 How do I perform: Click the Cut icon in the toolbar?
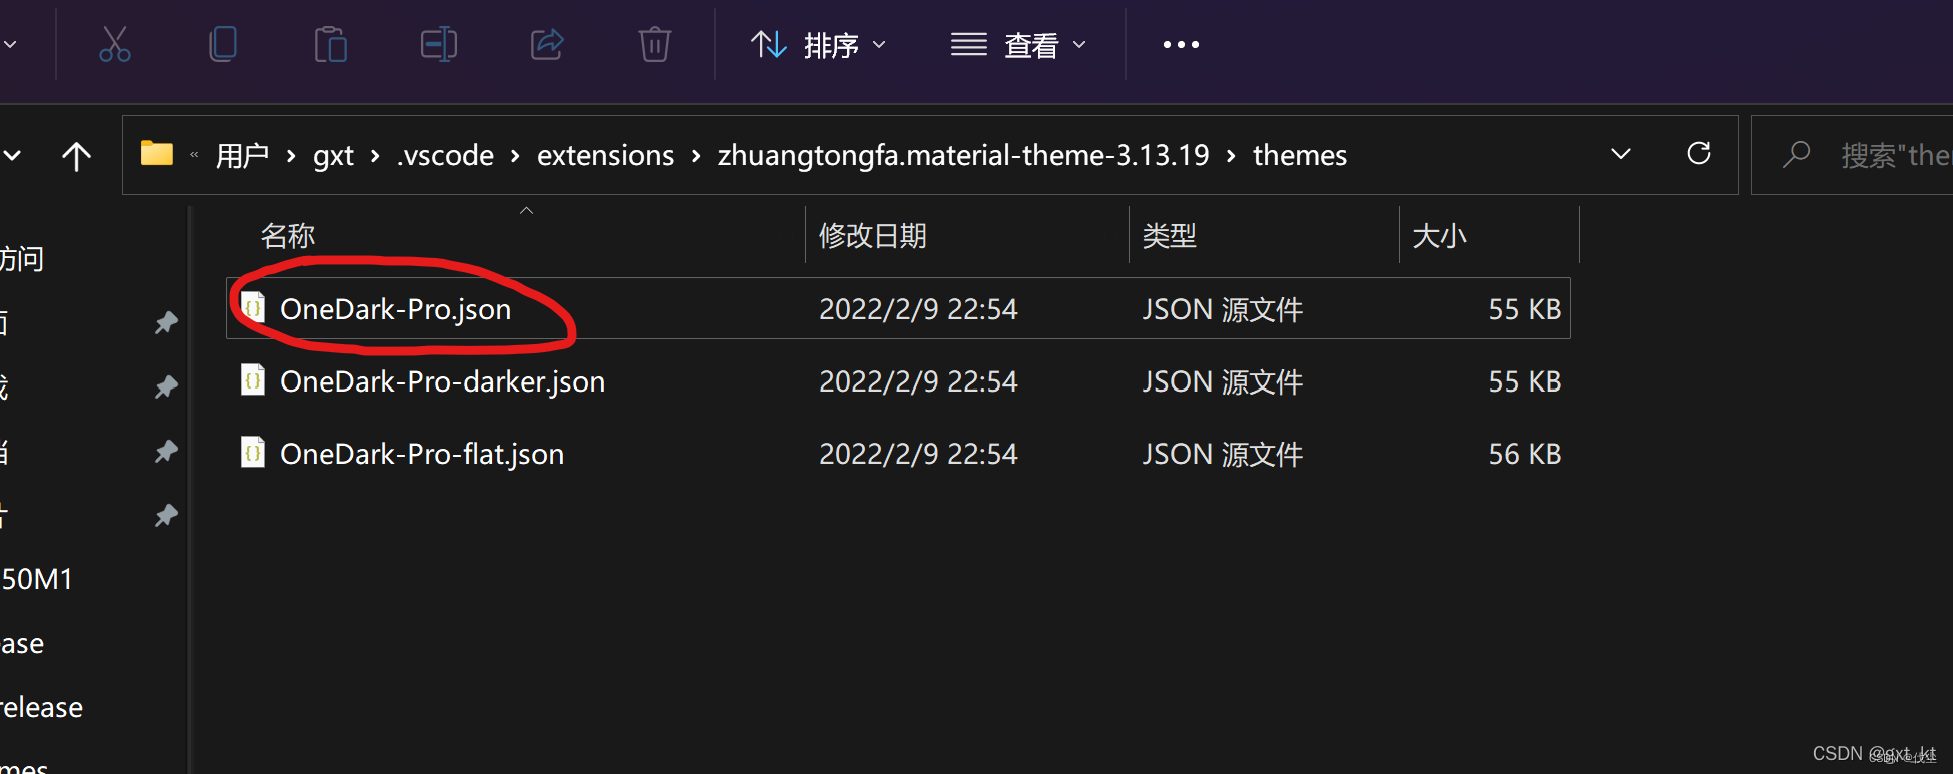coord(114,44)
